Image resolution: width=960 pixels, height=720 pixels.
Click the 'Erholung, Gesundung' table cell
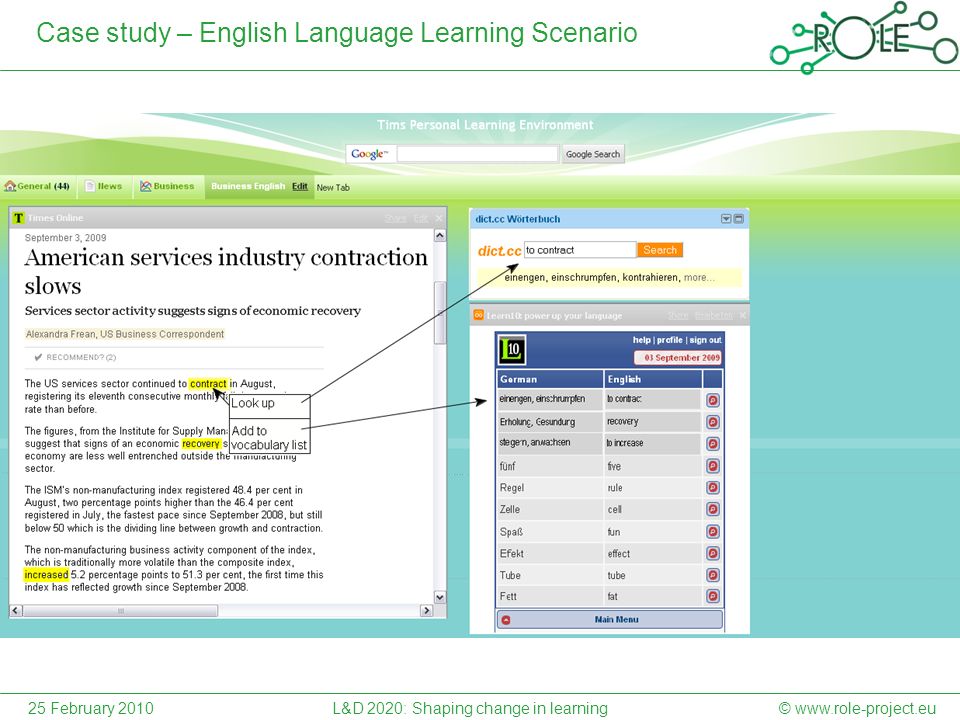point(550,422)
